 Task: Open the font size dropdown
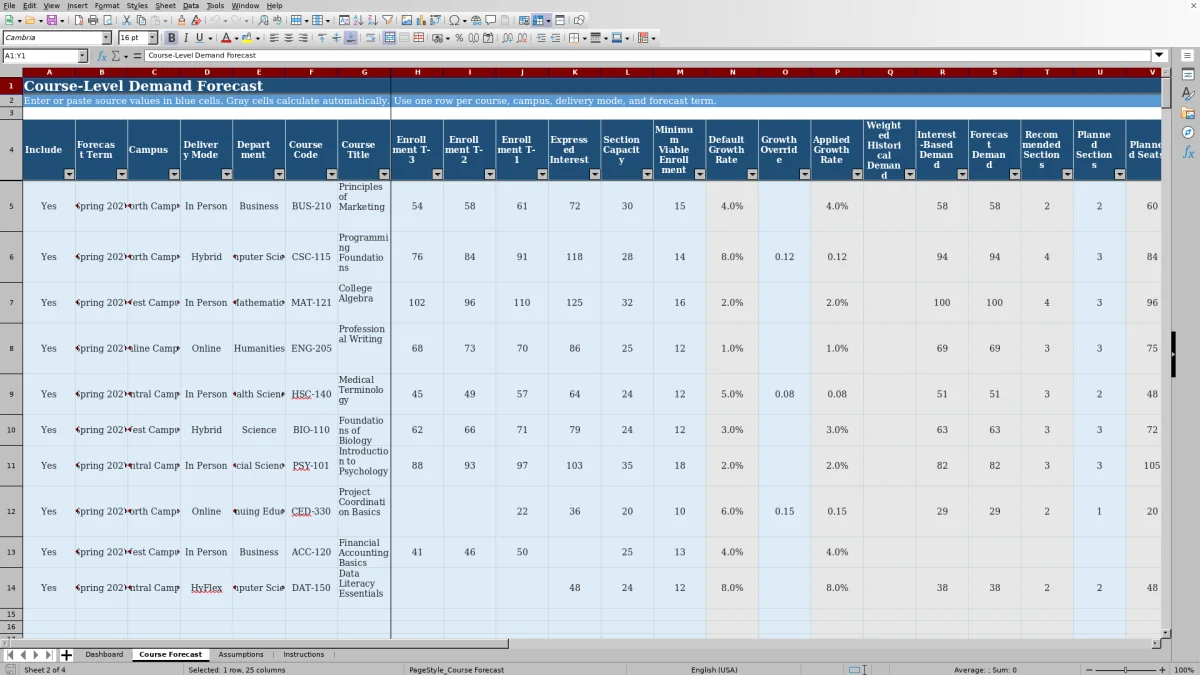pyautogui.click(x=153, y=38)
